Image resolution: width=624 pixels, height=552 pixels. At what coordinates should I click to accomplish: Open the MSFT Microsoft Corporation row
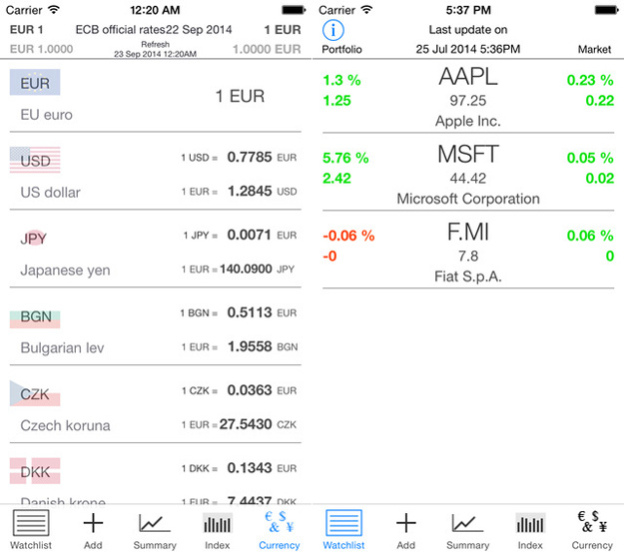468,176
